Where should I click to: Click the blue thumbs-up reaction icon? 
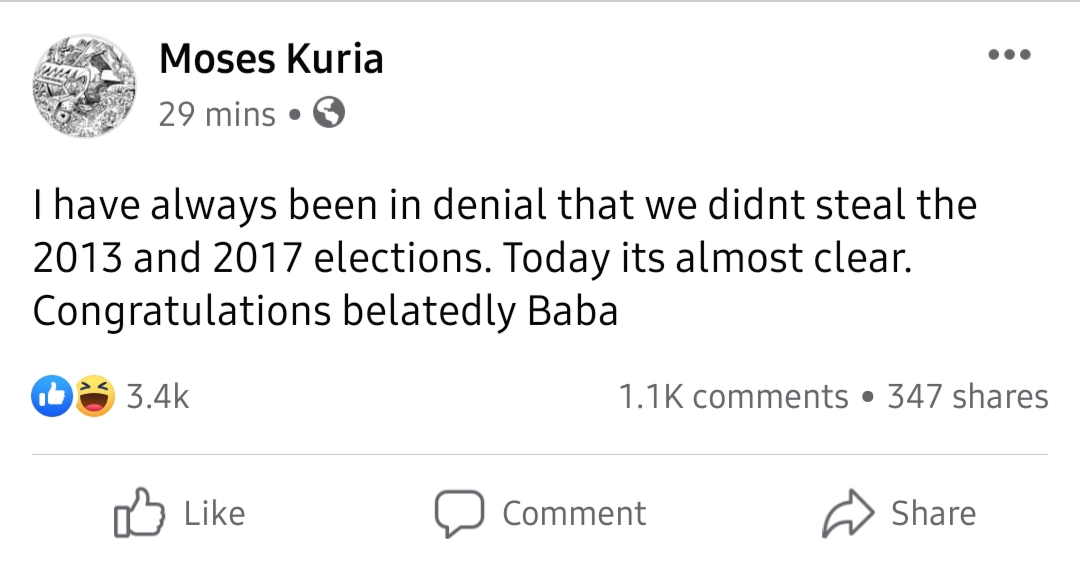(53, 397)
